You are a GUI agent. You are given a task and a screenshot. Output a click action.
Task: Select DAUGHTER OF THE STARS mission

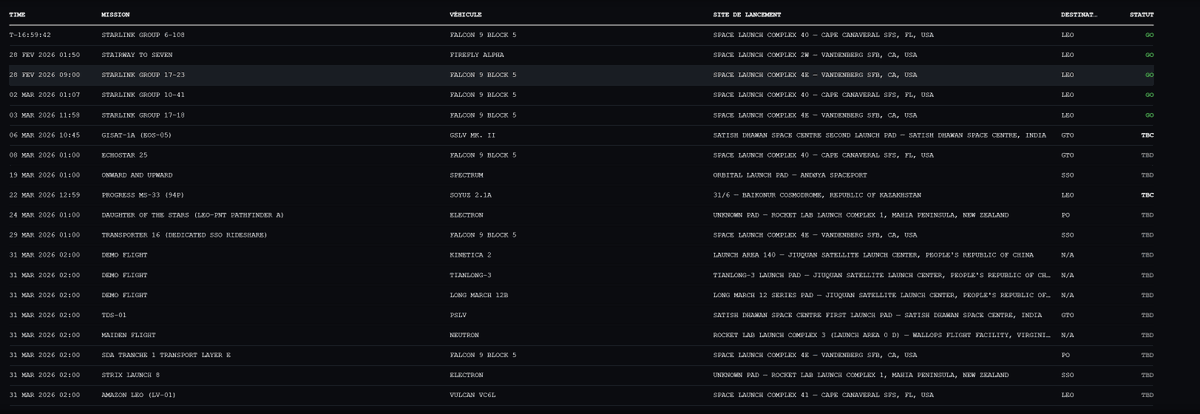click(192, 215)
